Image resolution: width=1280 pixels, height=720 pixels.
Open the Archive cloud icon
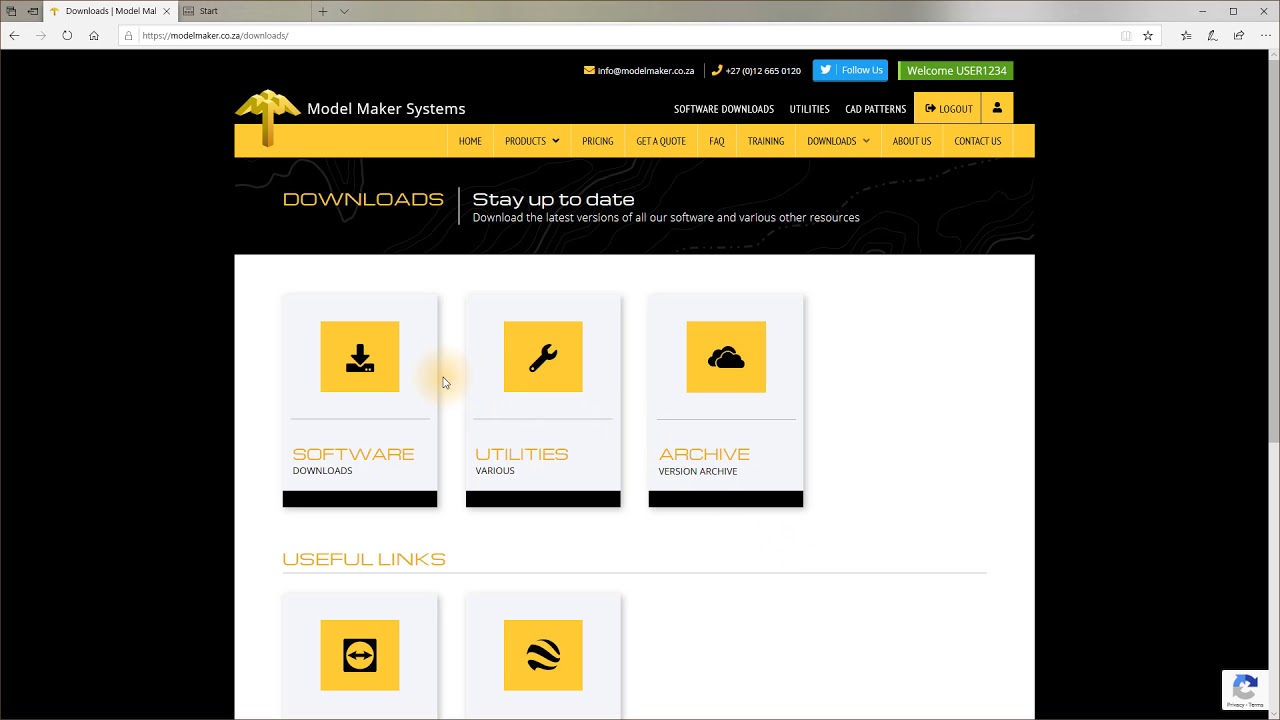click(x=726, y=357)
